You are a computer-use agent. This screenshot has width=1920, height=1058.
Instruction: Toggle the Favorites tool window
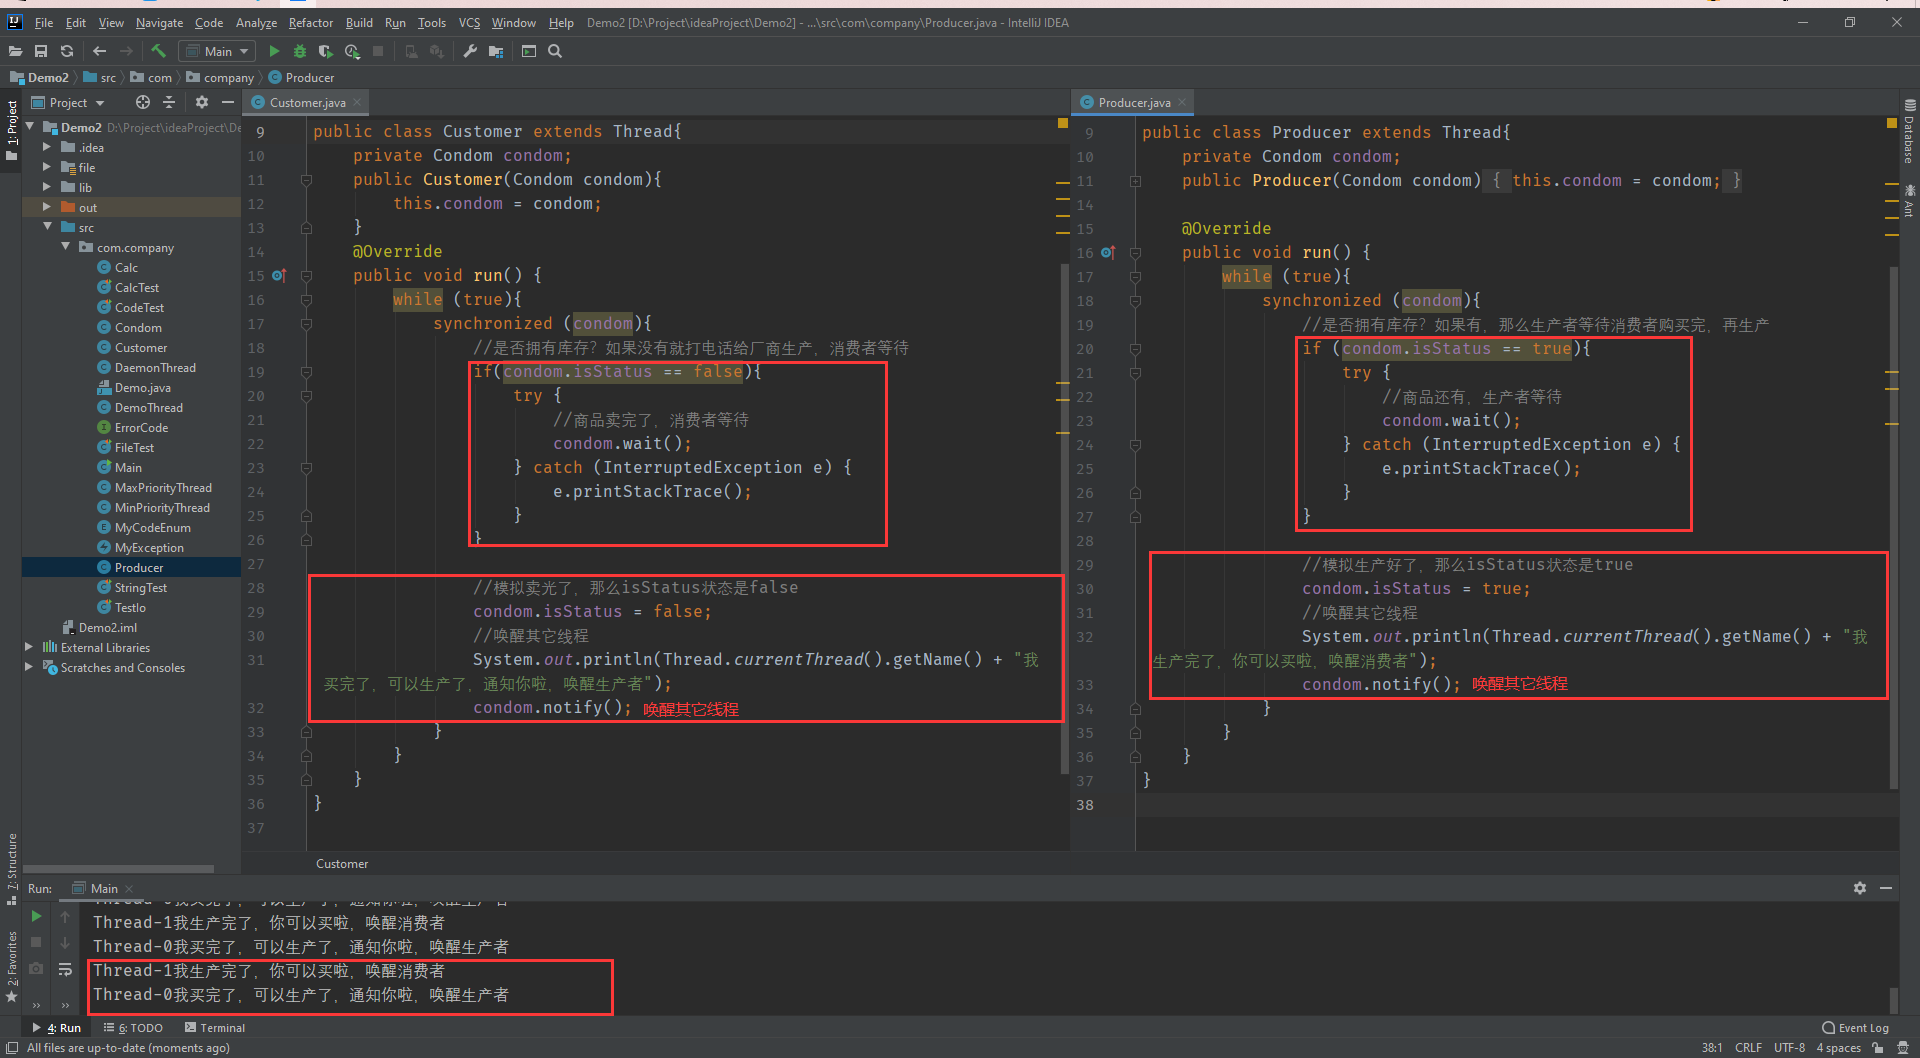pos(12,966)
